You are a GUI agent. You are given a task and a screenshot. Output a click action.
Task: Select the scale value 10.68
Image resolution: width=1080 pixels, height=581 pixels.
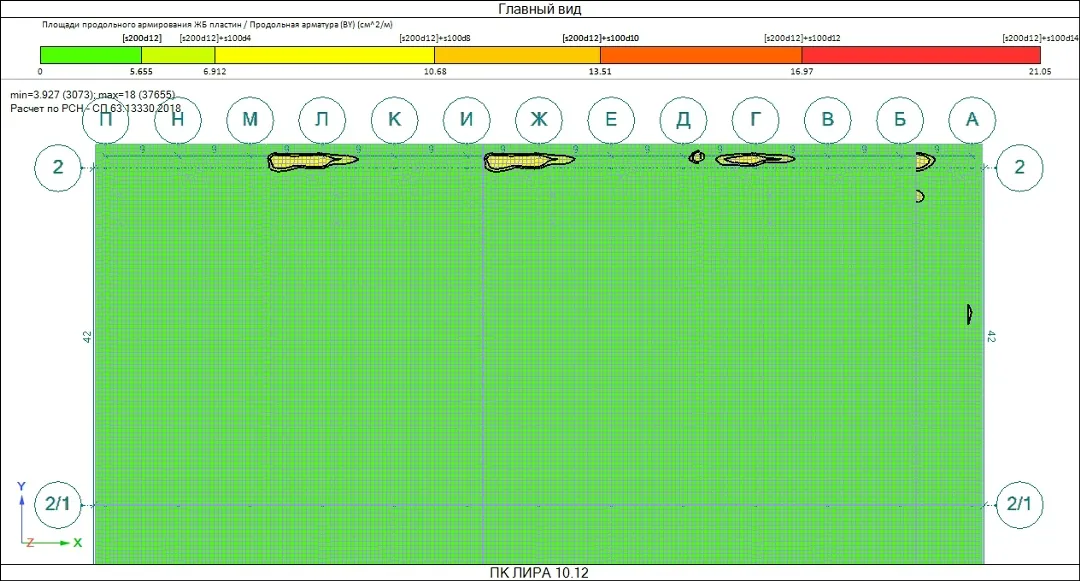(435, 72)
